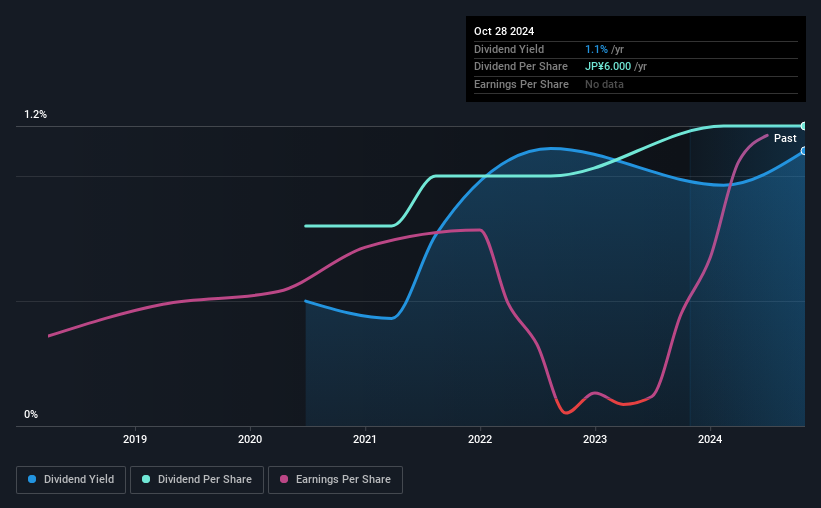The height and width of the screenshot is (508, 821).
Task: Select the blue endpoint marker of Dividend Yield
Action: coord(804,151)
